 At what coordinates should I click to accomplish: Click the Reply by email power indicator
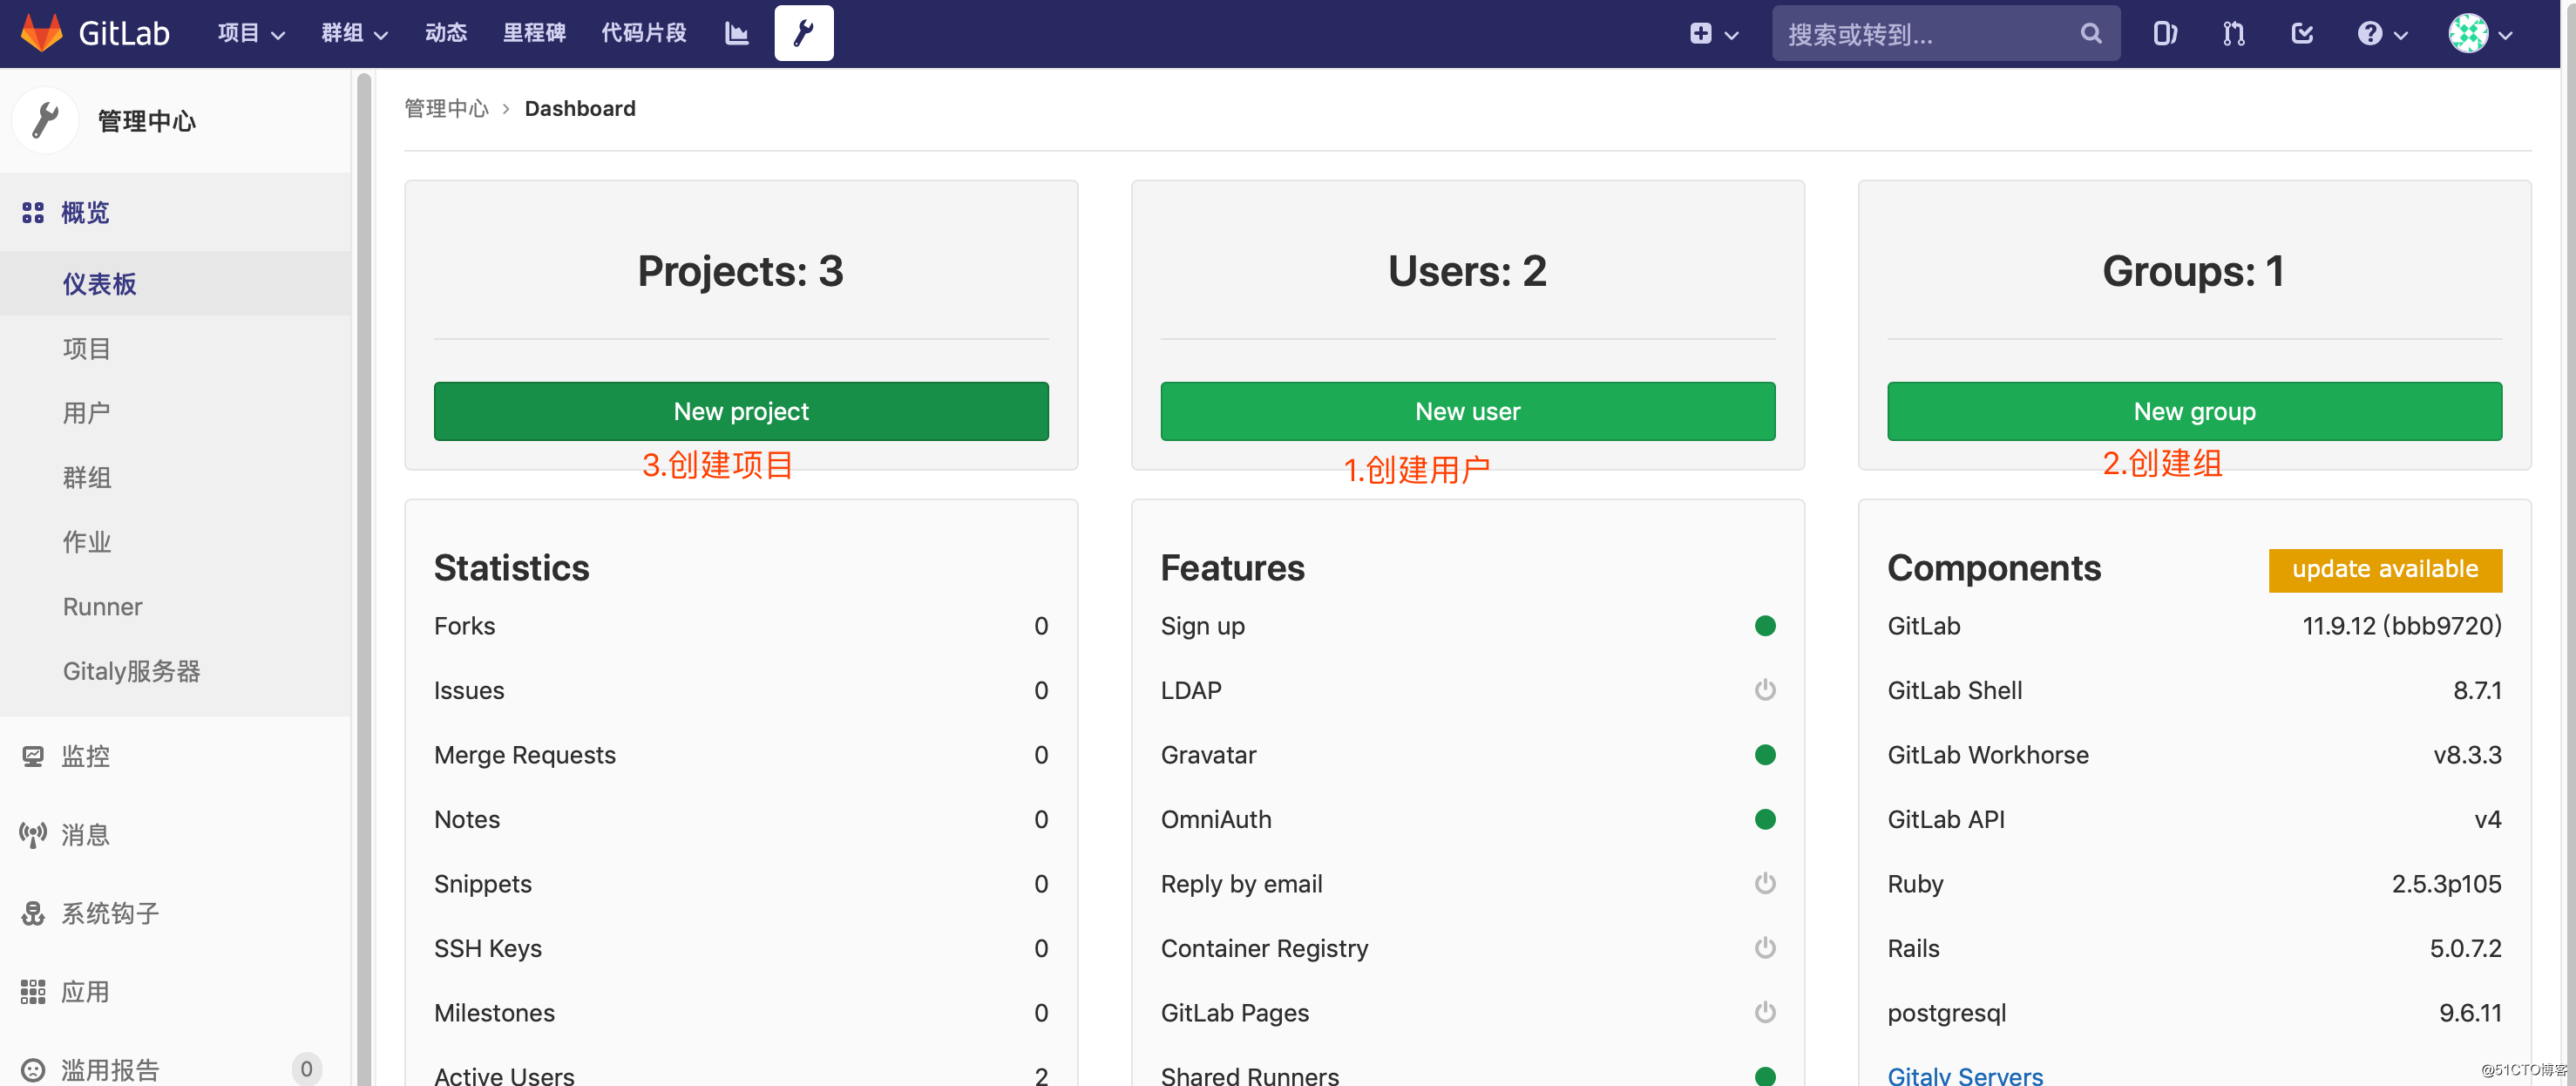coord(1765,883)
